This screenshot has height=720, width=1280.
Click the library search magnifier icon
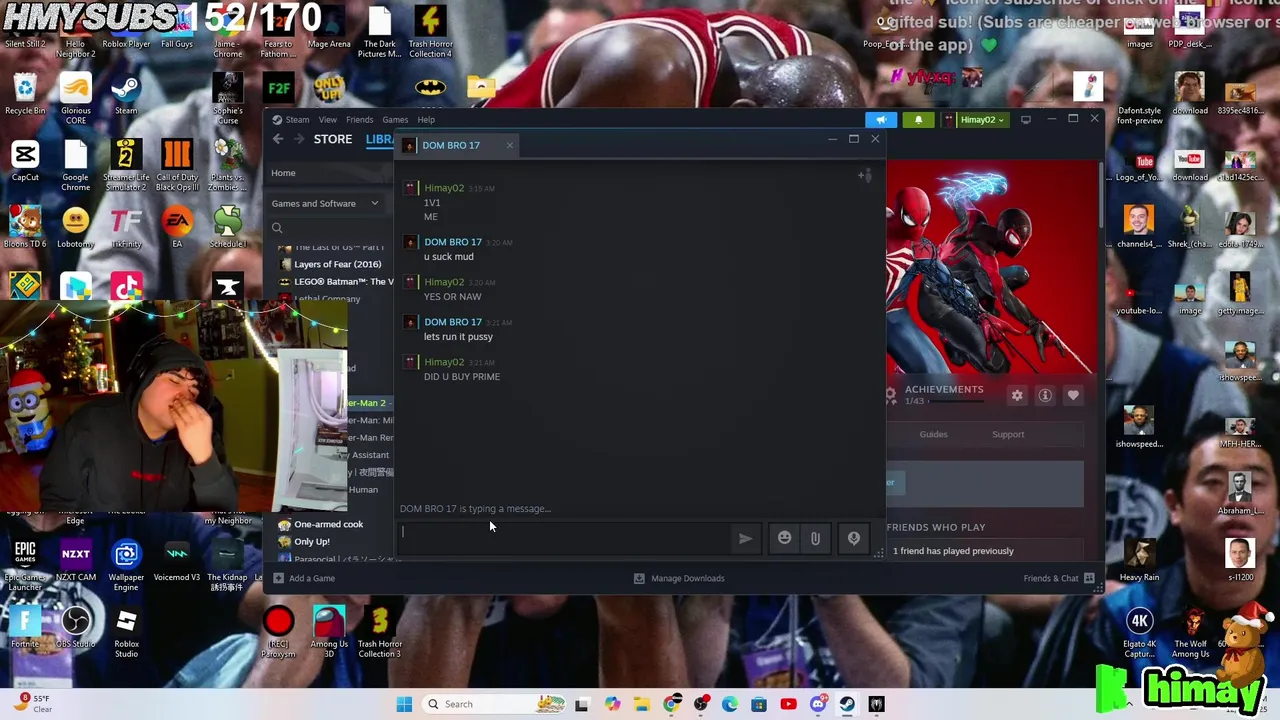pos(277,228)
